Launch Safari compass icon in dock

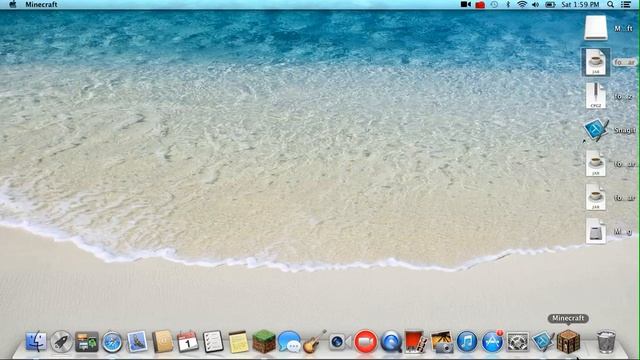(x=112, y=342)
